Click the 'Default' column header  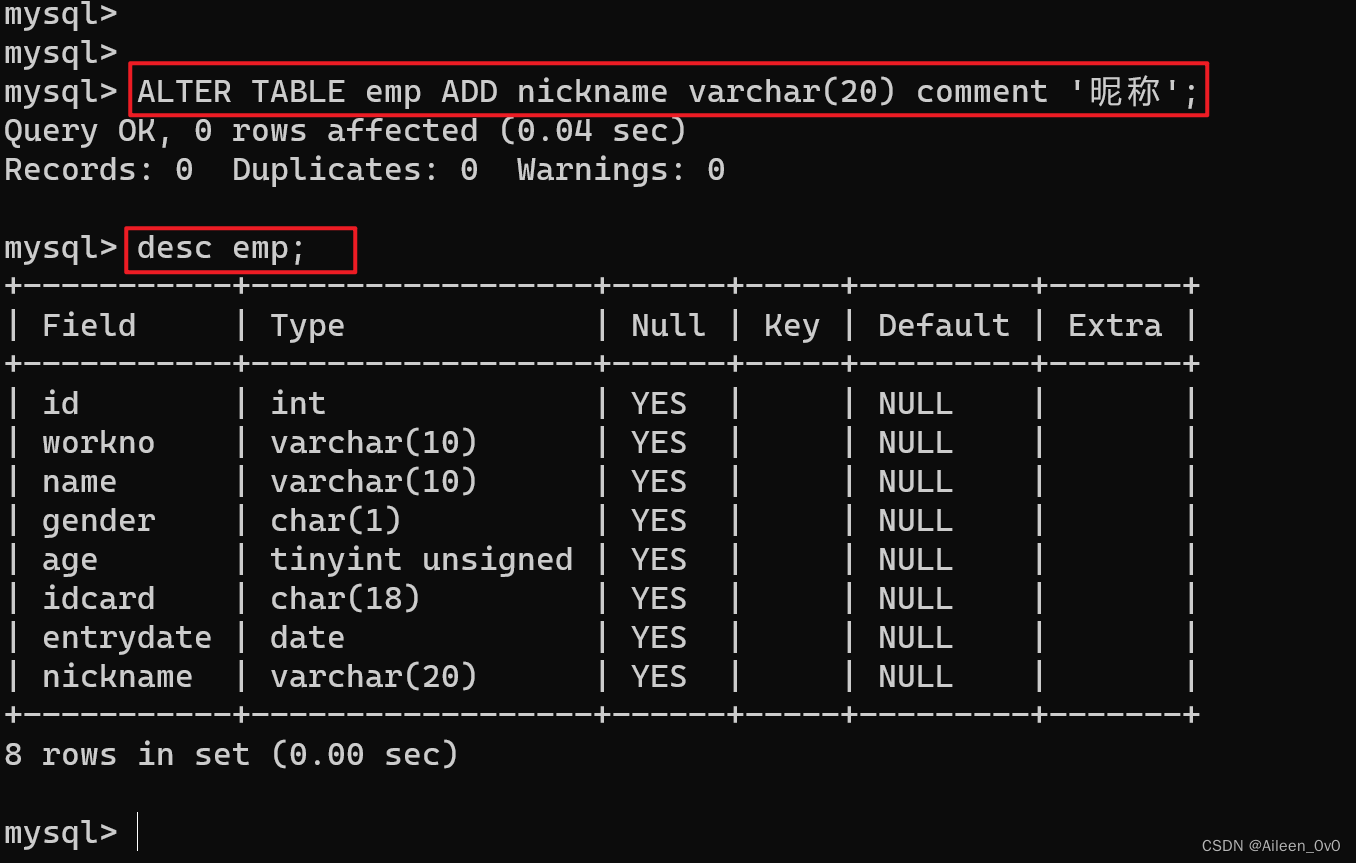pos(943,326)
